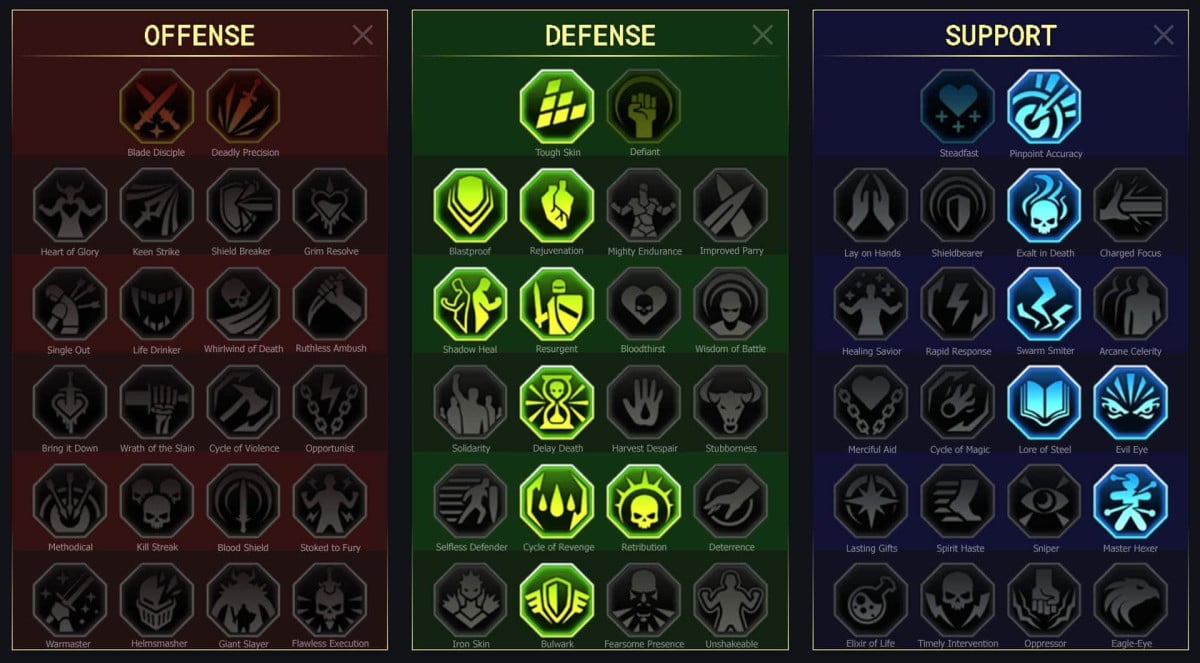Select the Steadfast mastery icon
Image resolution: width=1200 pixels, height=663 pixels.
click(x=958, y=107)
